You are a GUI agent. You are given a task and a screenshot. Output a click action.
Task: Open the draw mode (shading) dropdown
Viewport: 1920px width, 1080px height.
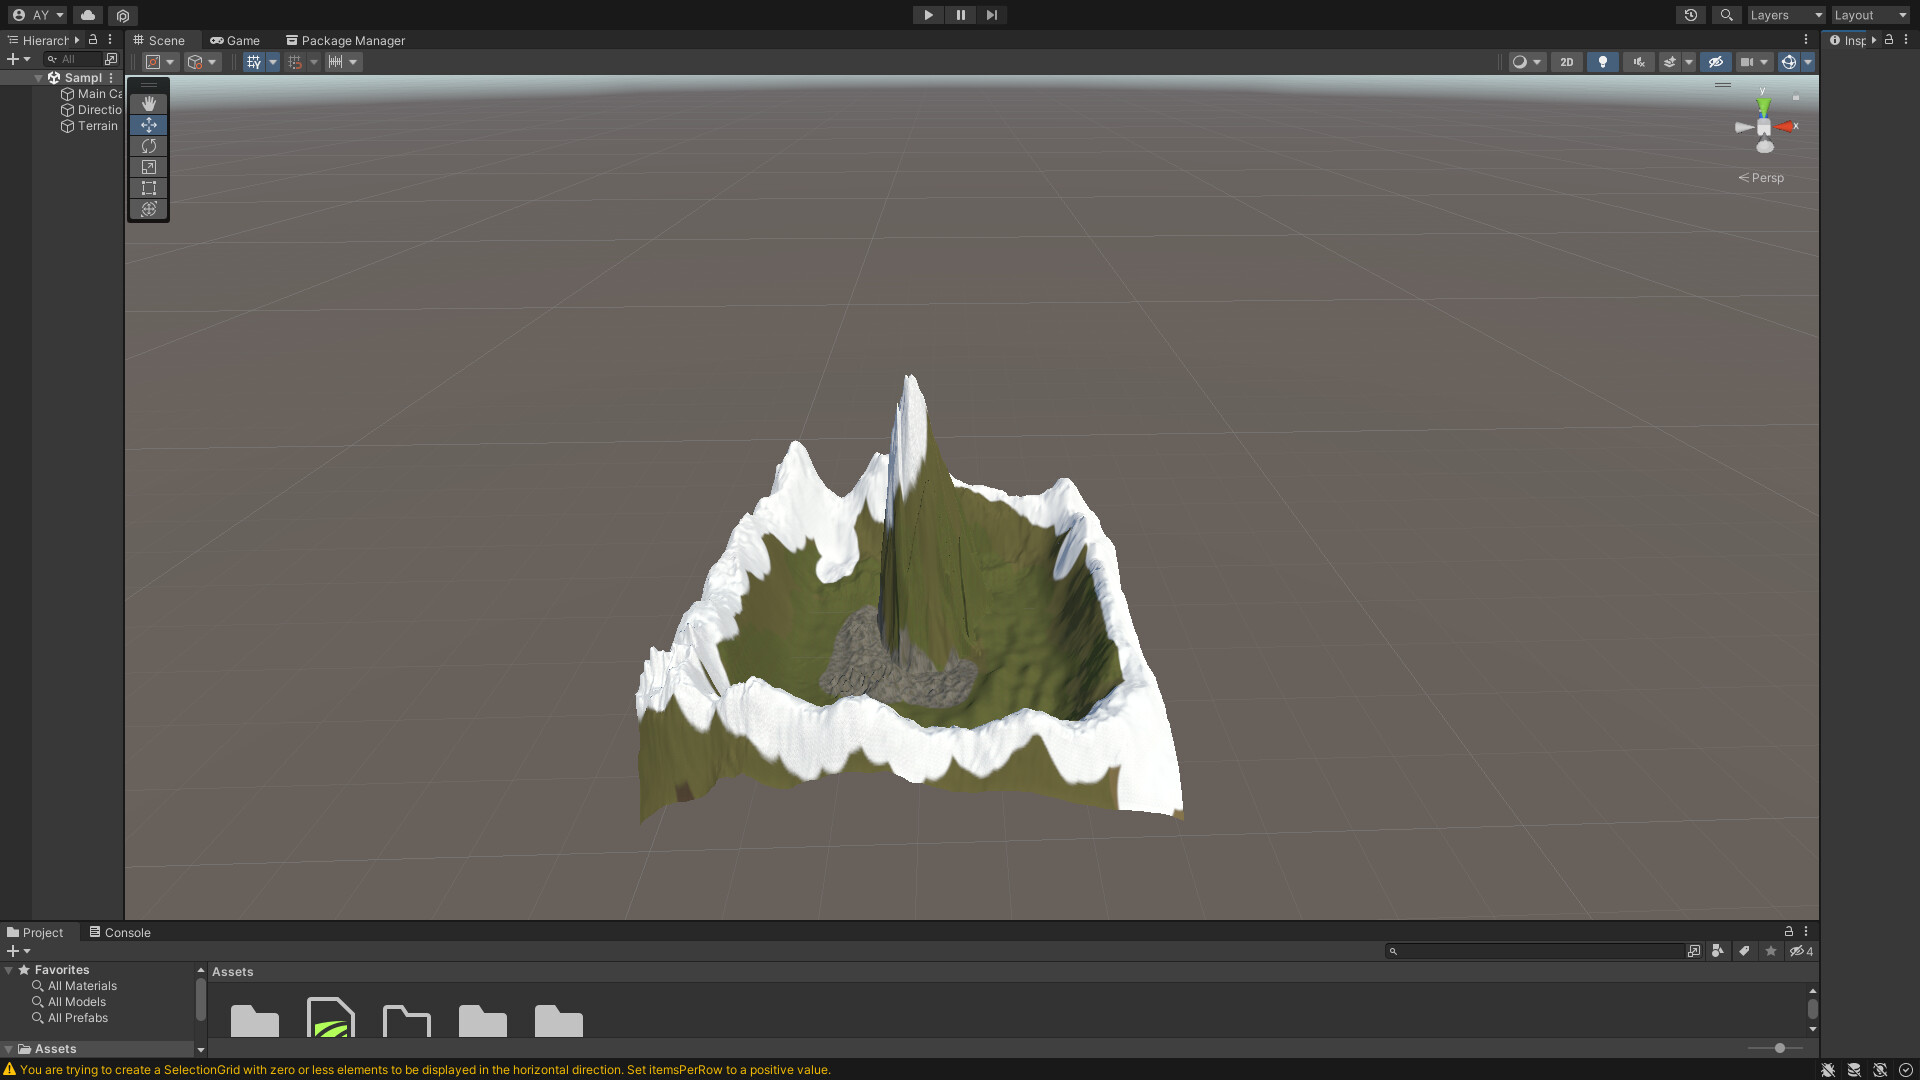coord(1524,62)
